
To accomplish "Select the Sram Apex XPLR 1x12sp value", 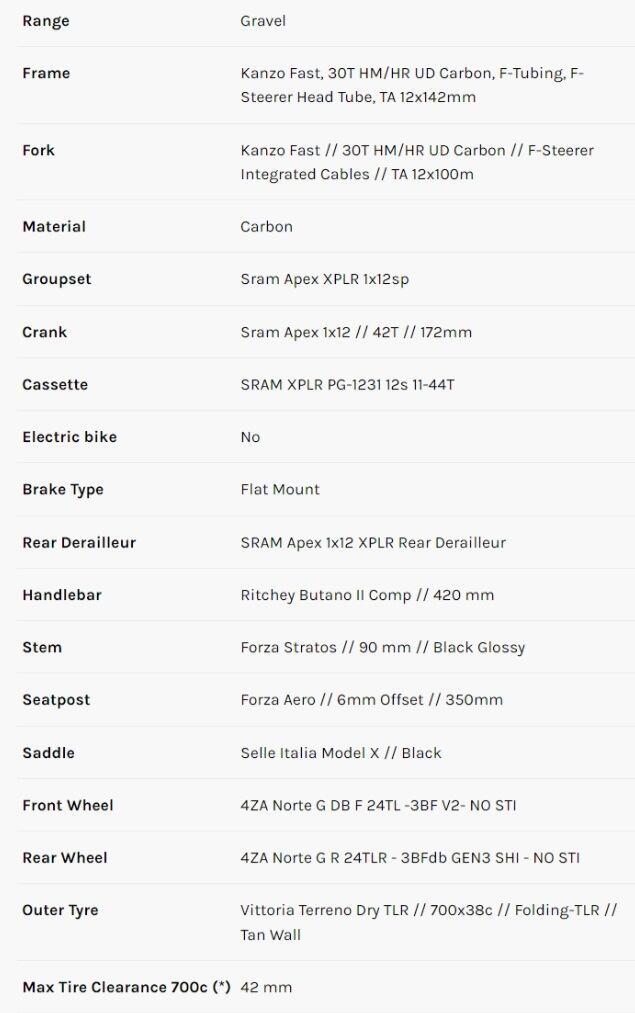I will point(324,279).
